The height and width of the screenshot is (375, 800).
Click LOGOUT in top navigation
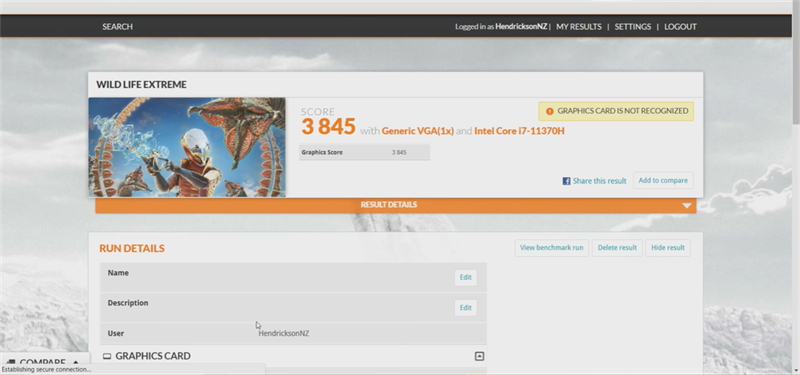tap(680, 27)
